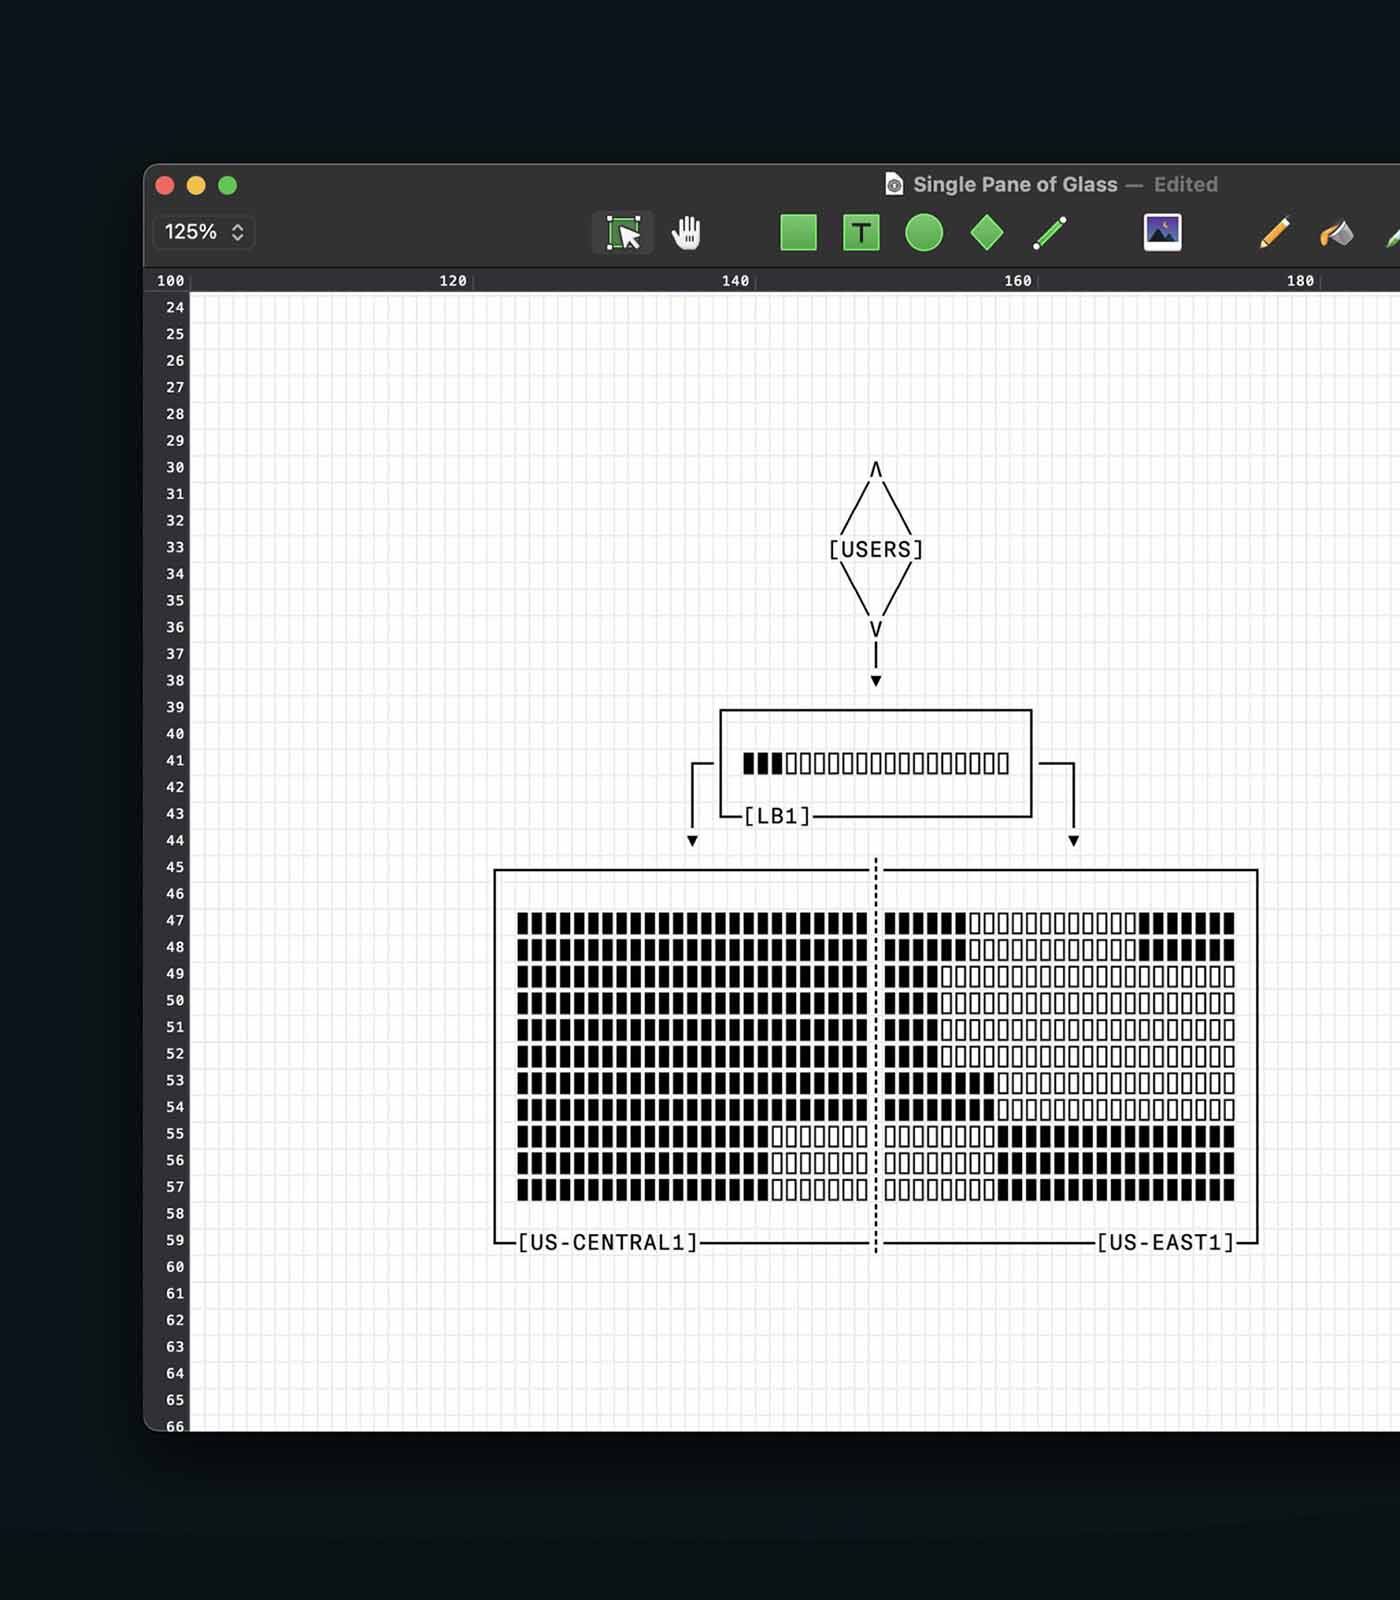This screenshot has width=1400, height=1600.
Task: Pick the text box tool
Action: click(861, 233)
